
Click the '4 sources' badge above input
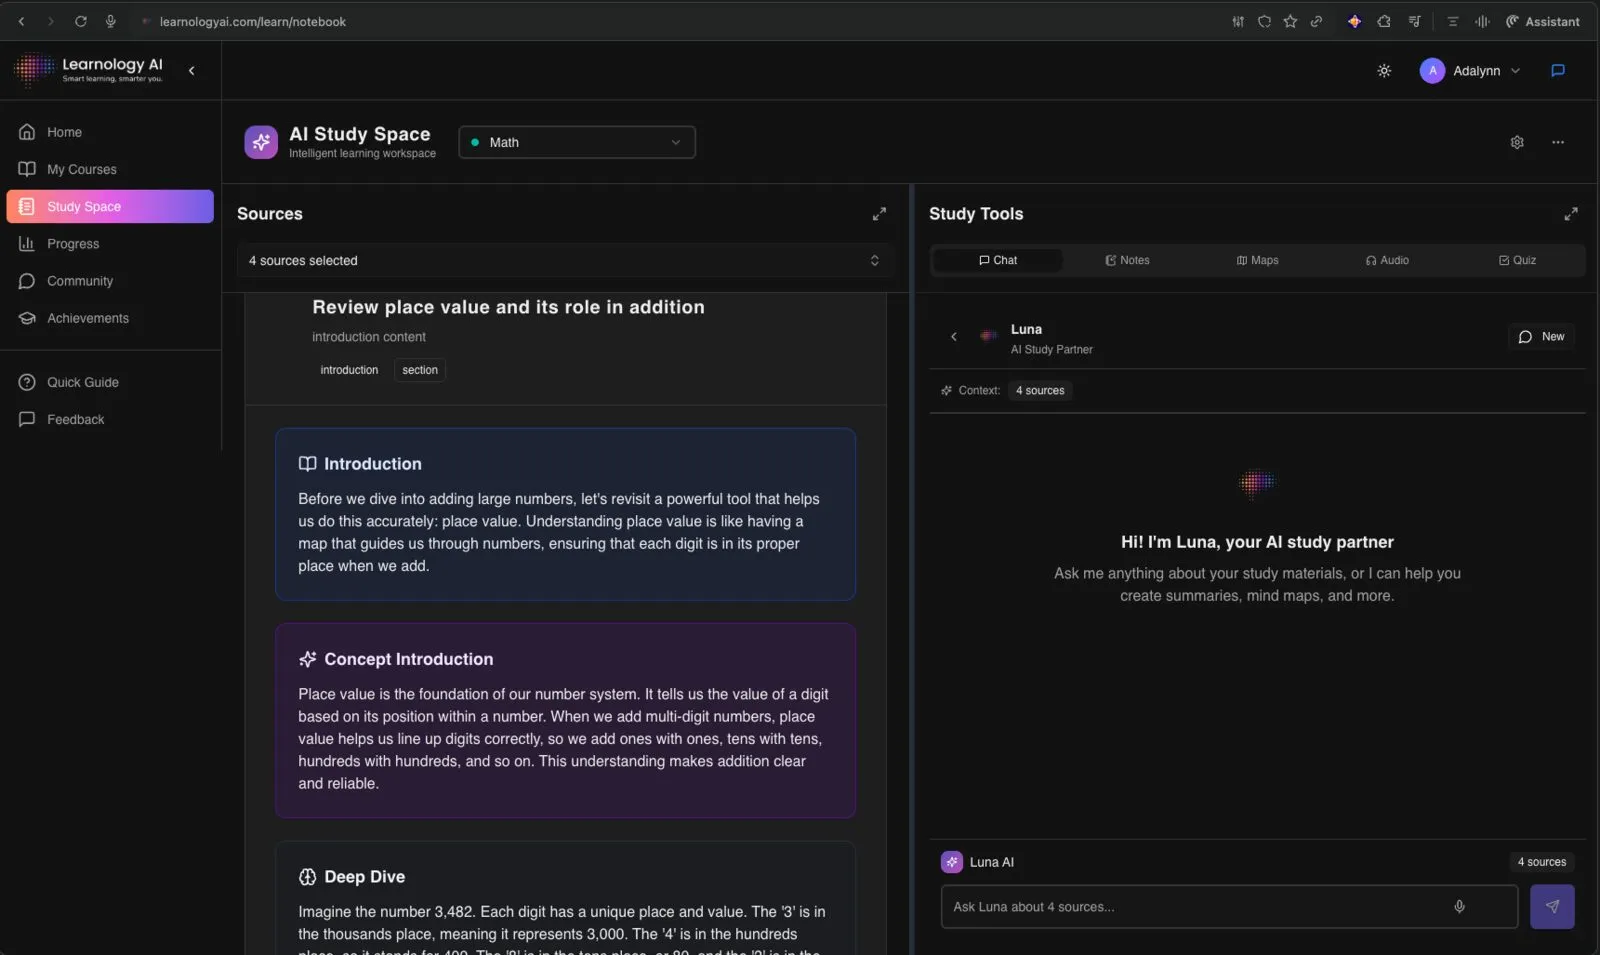1542,862
